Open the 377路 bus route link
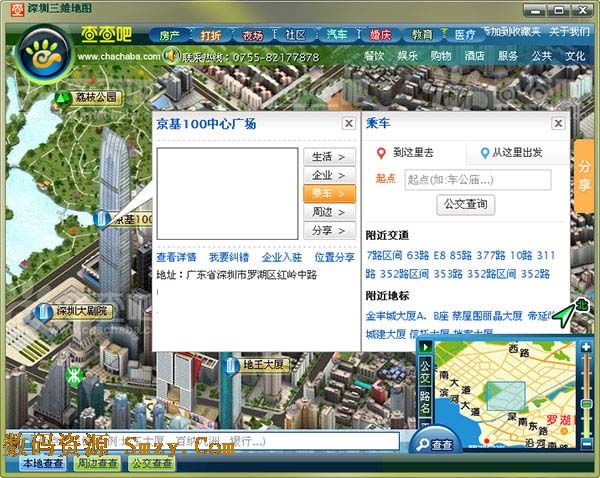Viewport: 600px width, 478px height. point(491,255)
